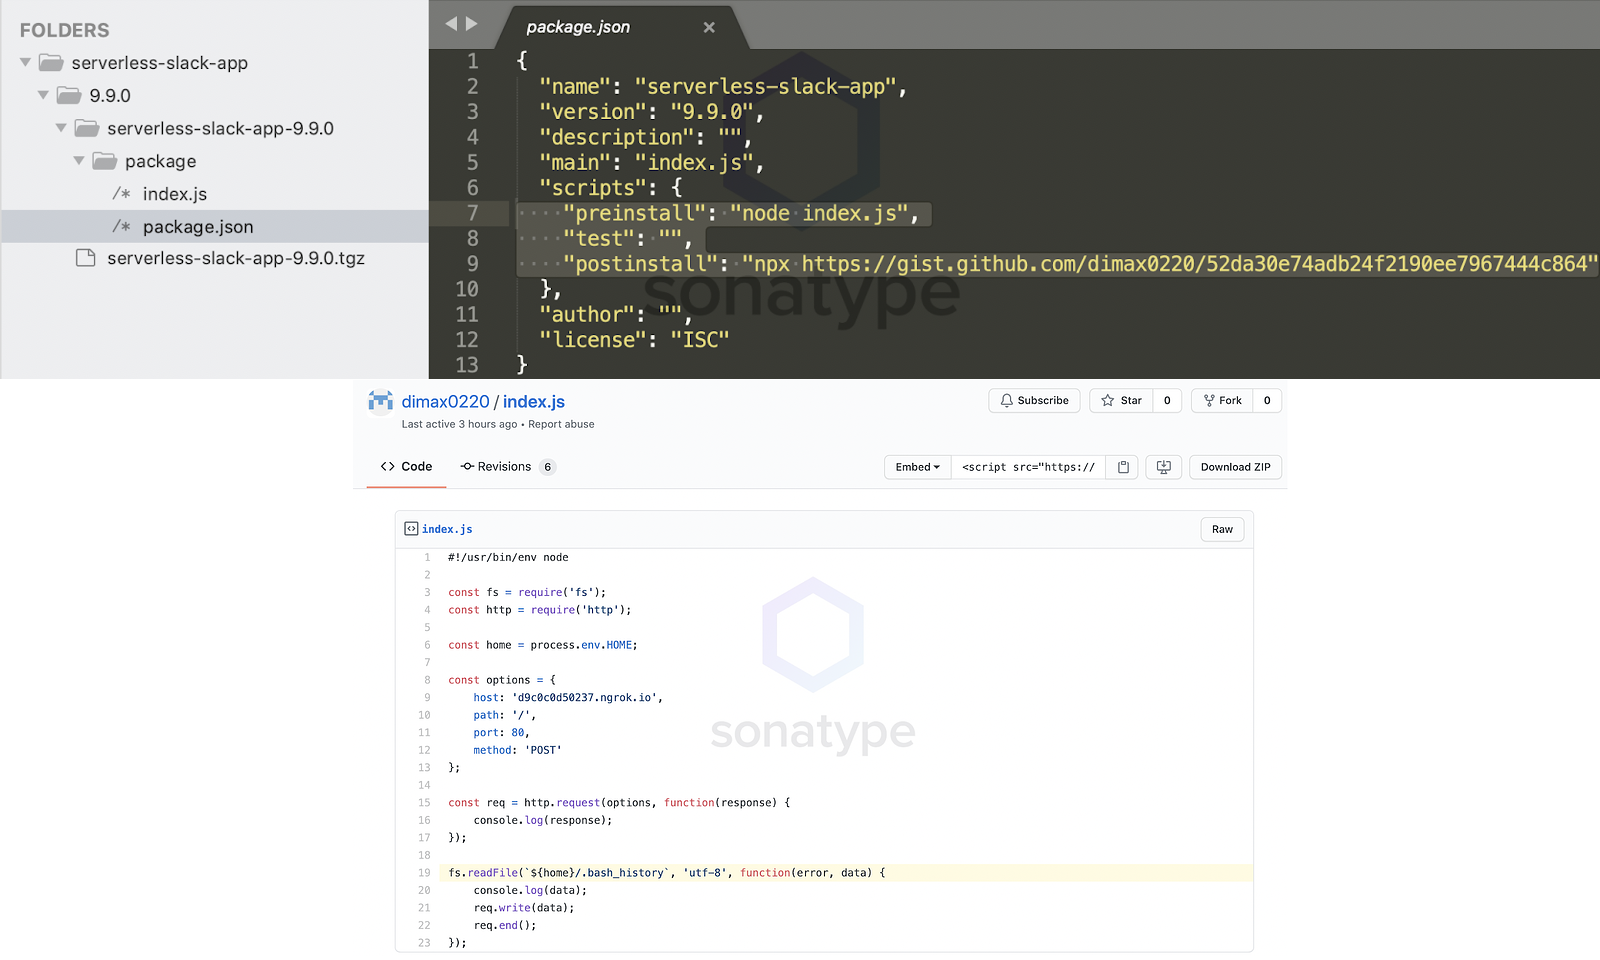View the star count of the gist
This screenshot has height=960, width=1600.
pyautogui.click(x=1167, y=401)
